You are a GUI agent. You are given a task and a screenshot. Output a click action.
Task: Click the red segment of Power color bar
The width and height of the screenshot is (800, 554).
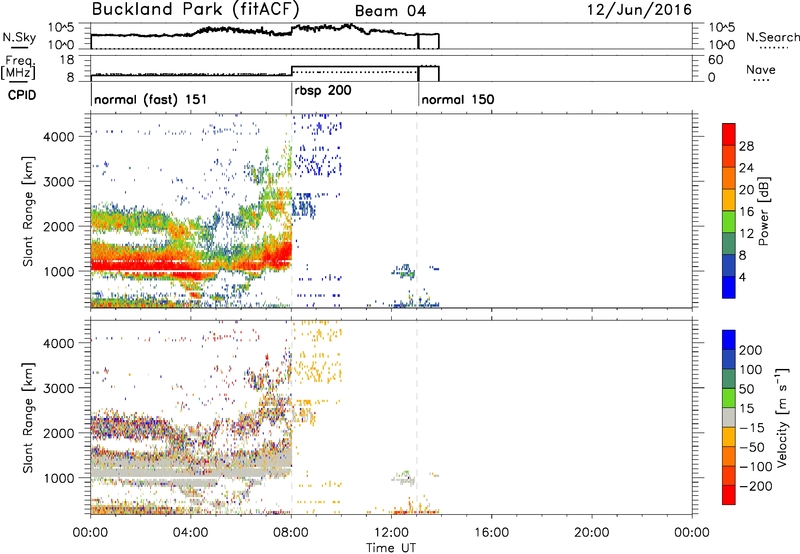(729, 134)
